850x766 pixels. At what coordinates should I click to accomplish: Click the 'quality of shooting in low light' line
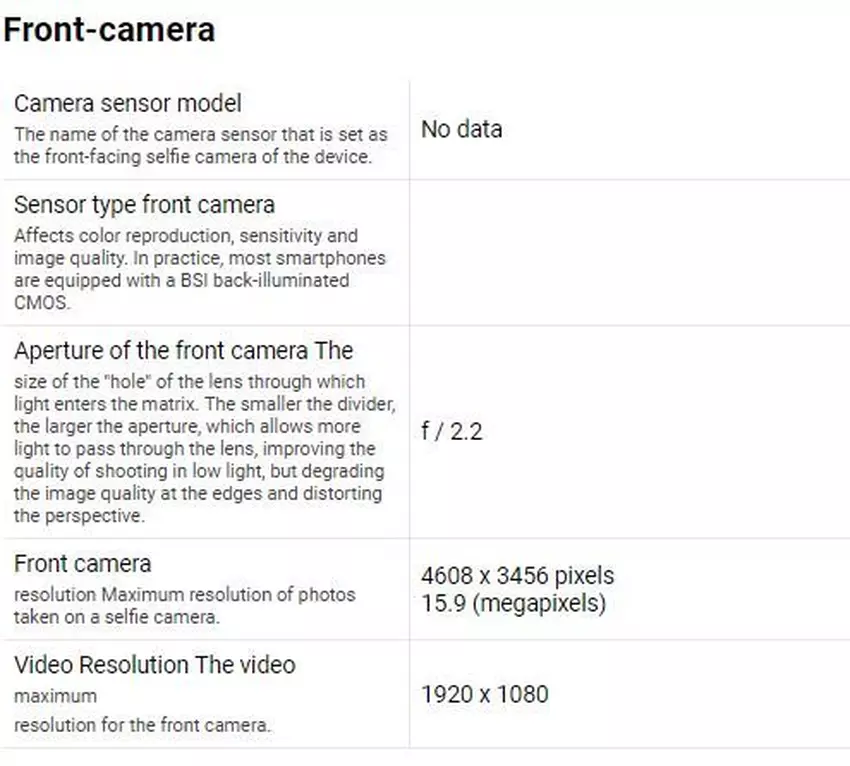(198, 471)
